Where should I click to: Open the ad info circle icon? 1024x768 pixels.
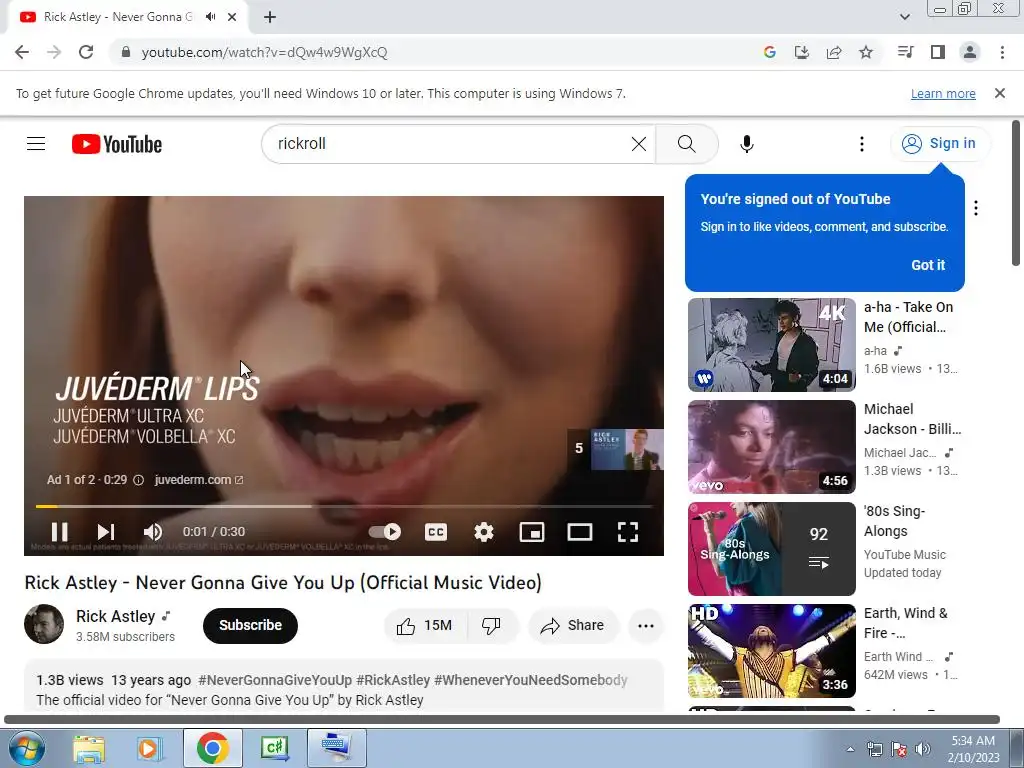pos(138,480)
